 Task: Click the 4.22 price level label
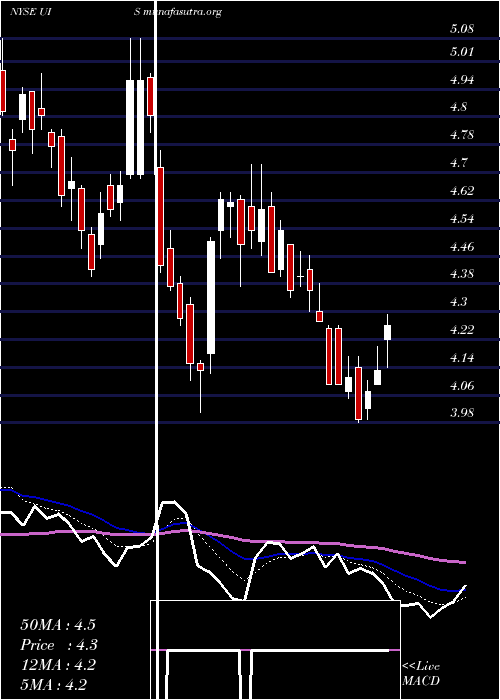coord(462,330)
